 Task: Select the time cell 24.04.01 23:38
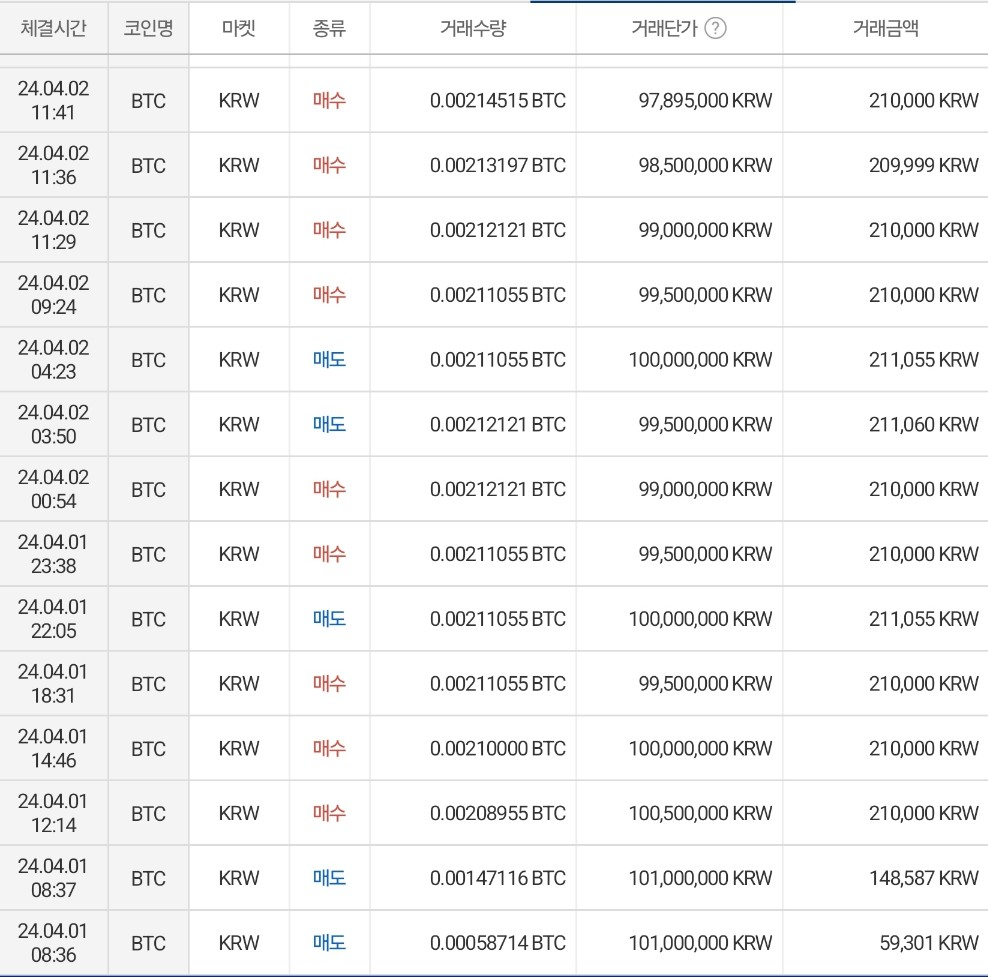coord(54,554)
